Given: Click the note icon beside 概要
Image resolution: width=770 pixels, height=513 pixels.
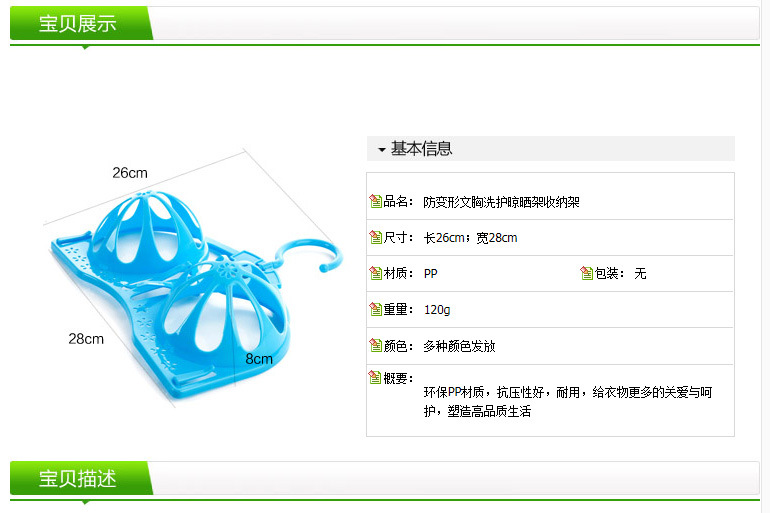Looking at the screenshot, I should pos(375,378).
